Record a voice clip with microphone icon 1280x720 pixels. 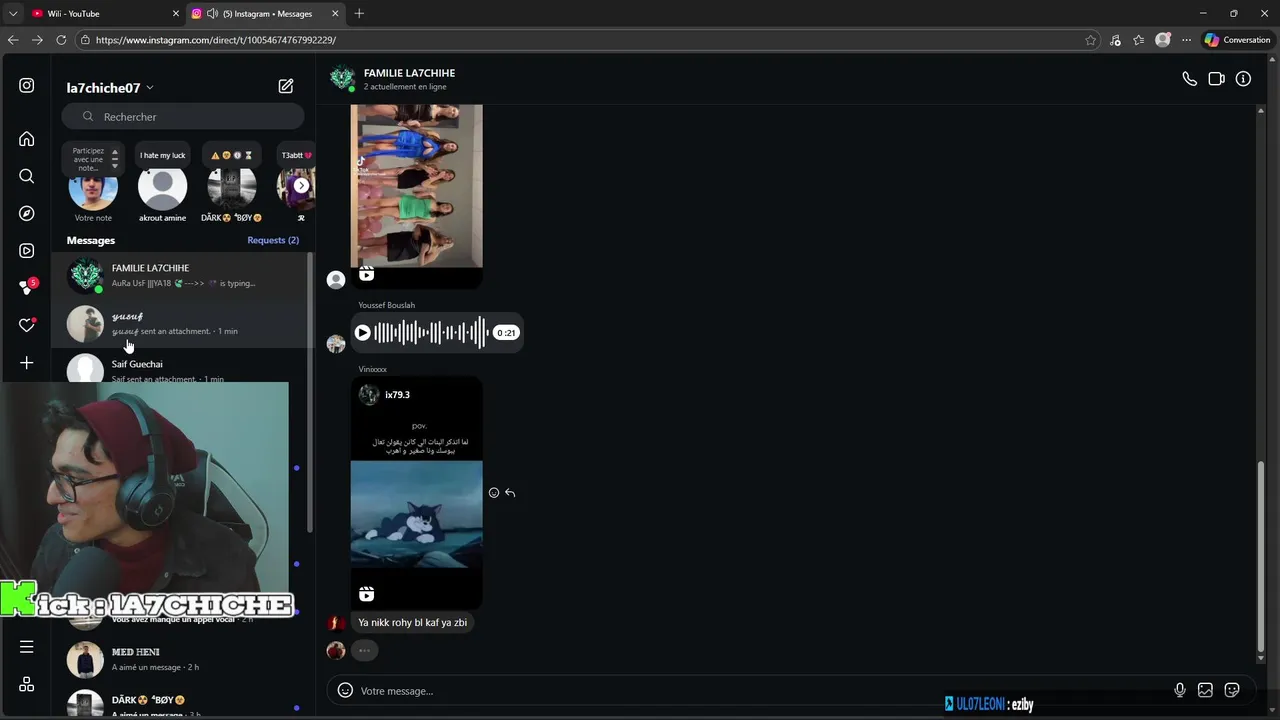[x=1180, y=690]
